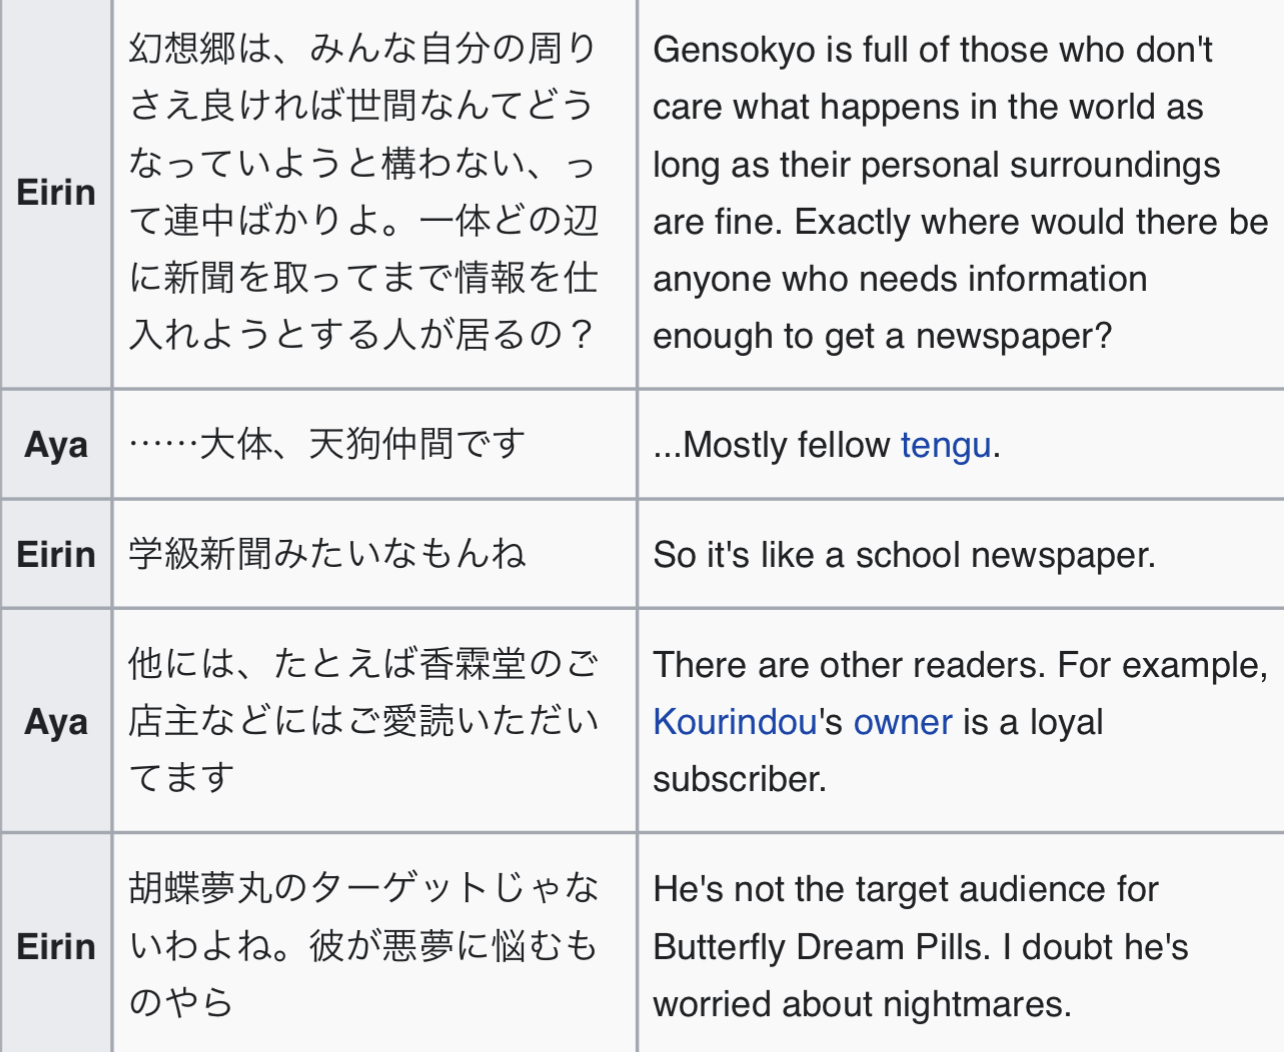The image size is (1284, 1052).
Task: Click the Japanese text 学級新聞みたいなもんね
Action: (x=327, y=554)
